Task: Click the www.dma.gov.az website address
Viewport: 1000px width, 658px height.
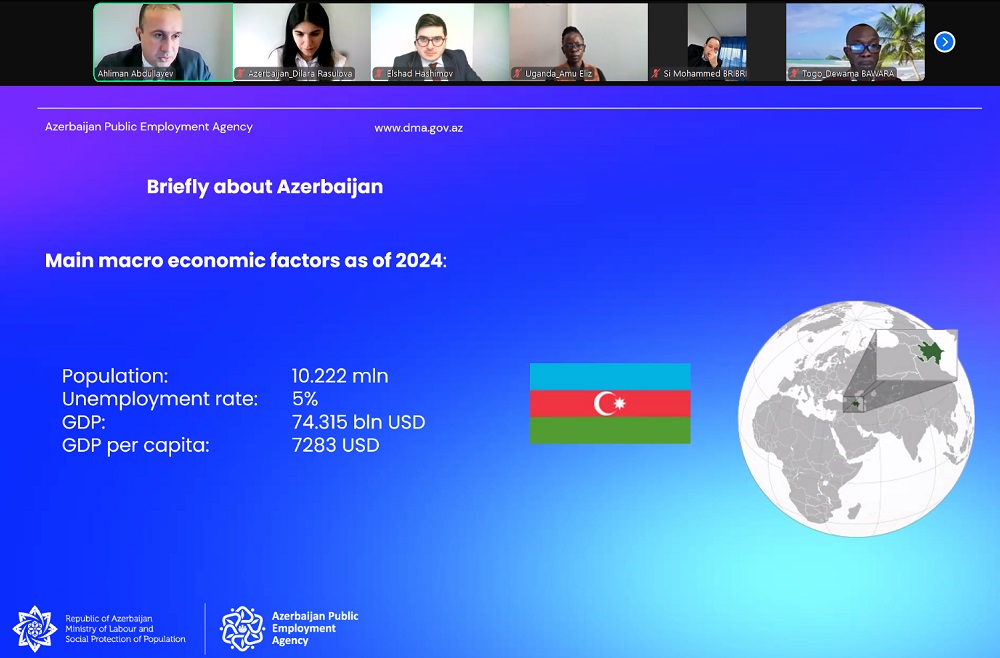Action: pos(418,128)
